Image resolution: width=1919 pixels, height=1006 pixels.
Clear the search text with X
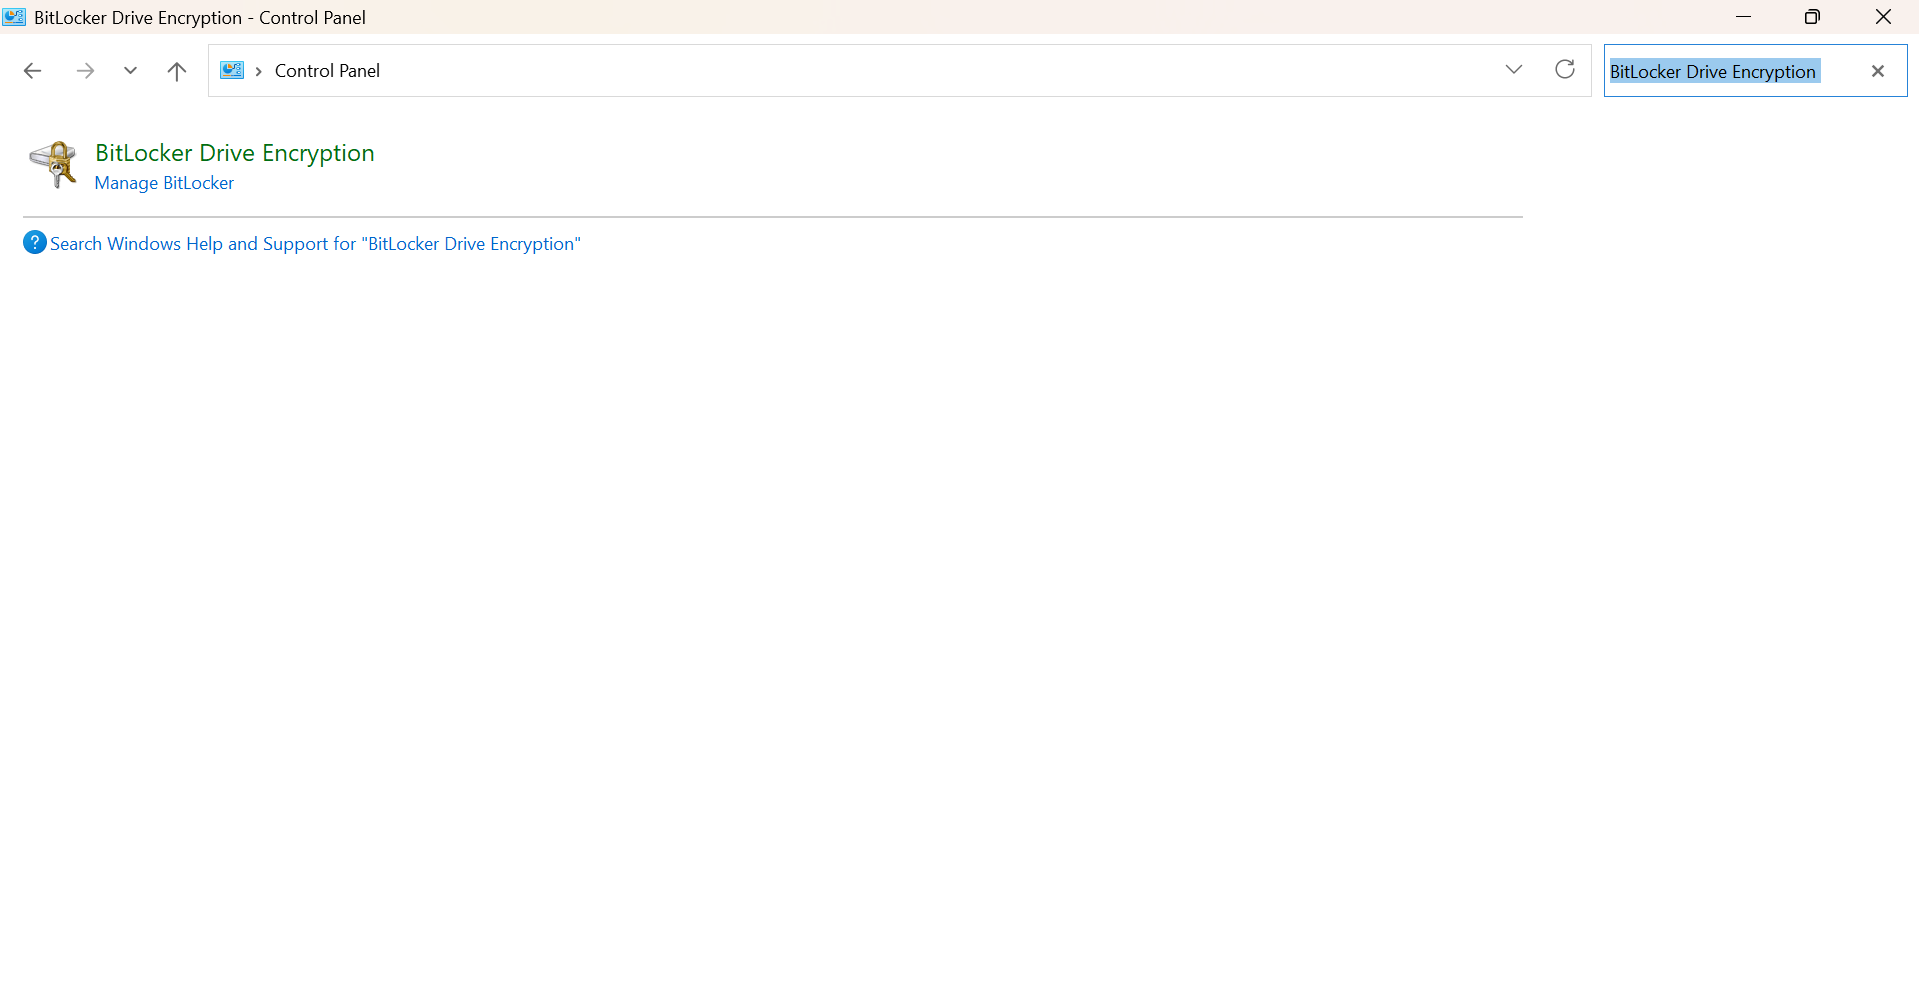pos(1877,71)
